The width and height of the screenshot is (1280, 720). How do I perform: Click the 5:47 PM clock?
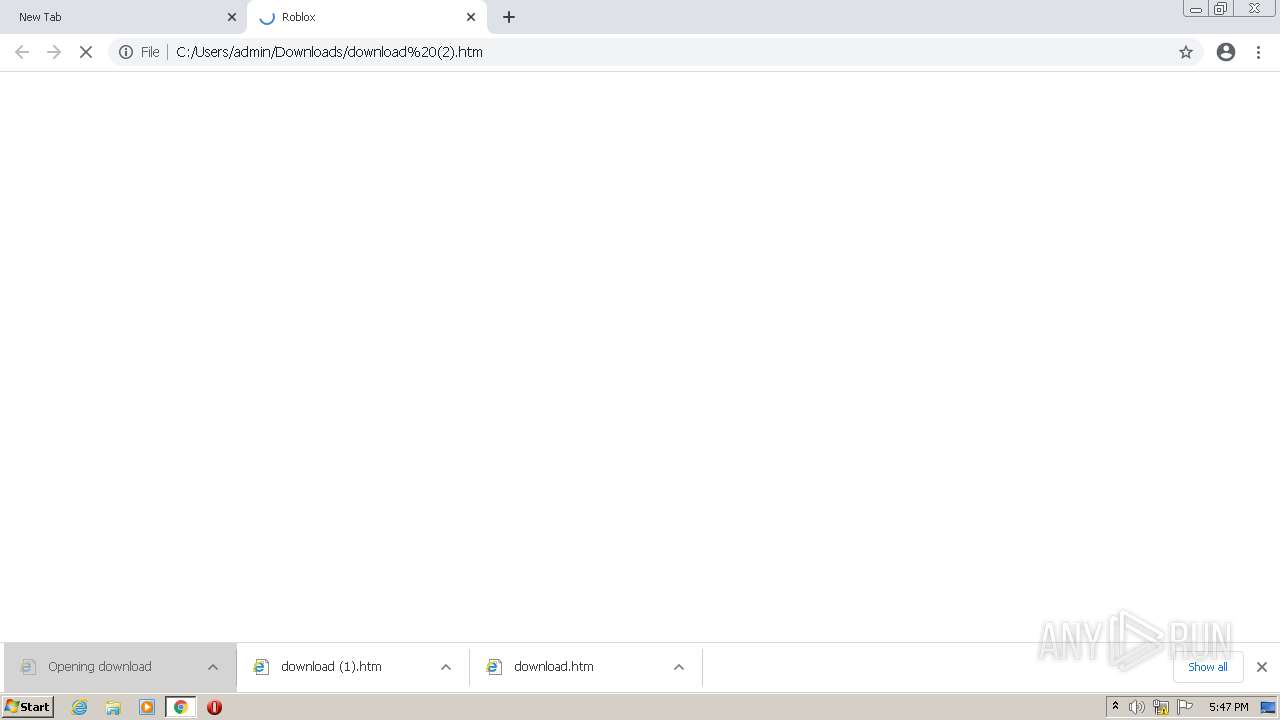[x=1228, y=707]
